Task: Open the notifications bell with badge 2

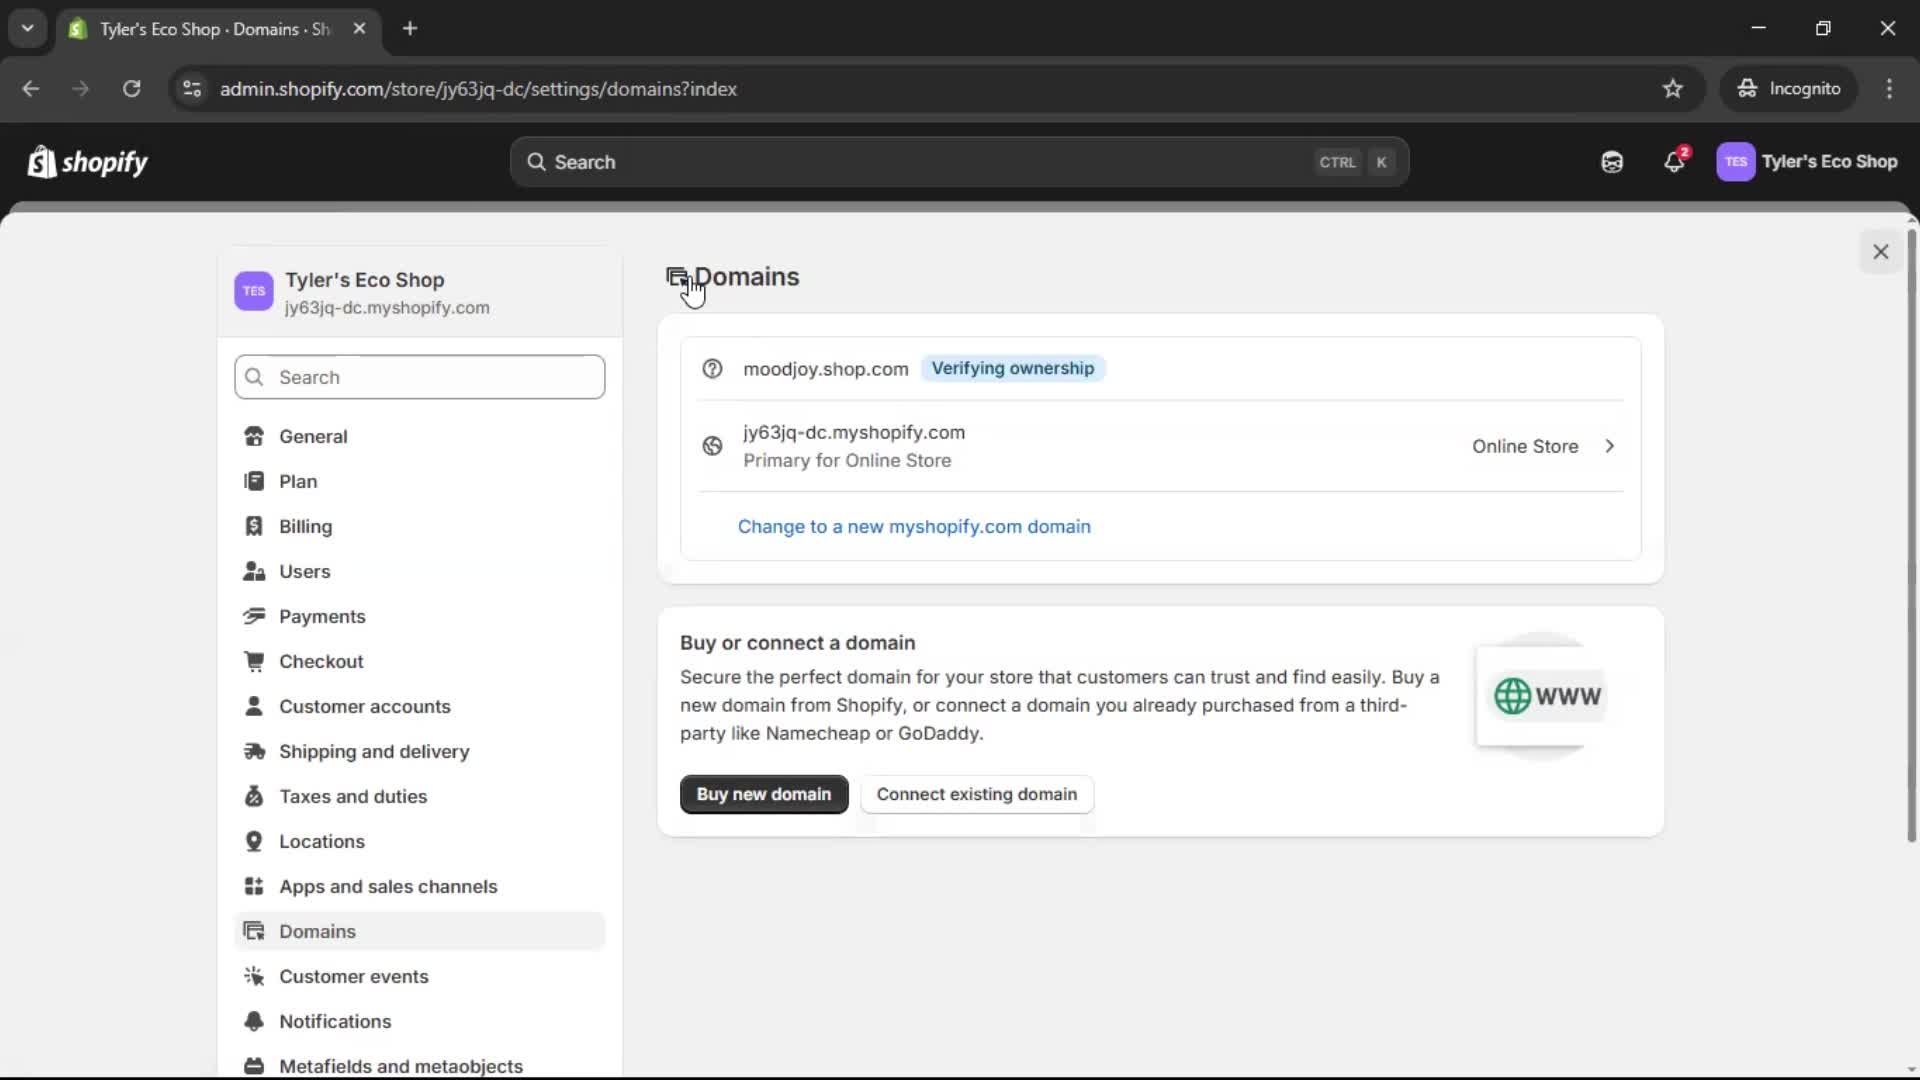Action: click(x=1675, y=162)
